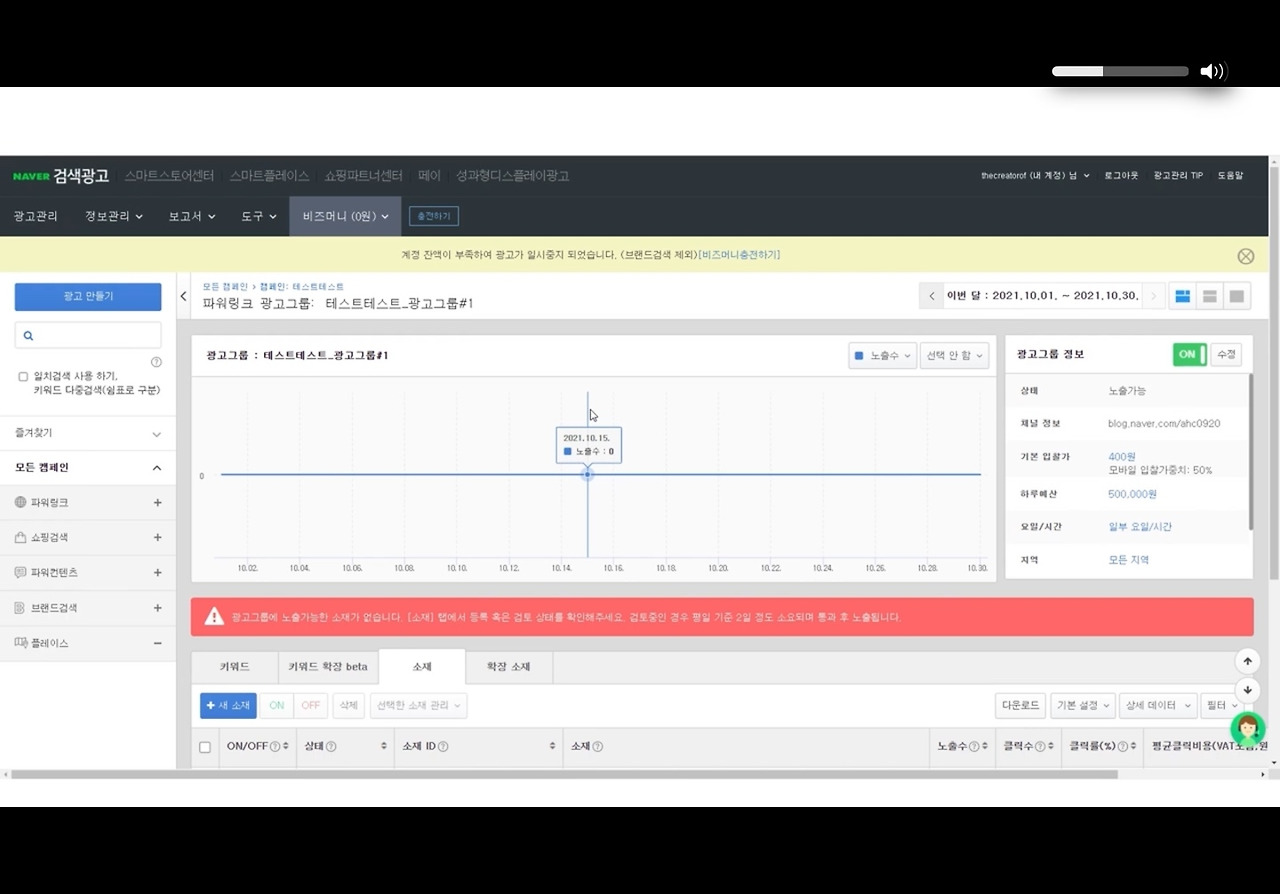
Task: Open the 보고서 dropdown menu
Action: tap(192, 216)
